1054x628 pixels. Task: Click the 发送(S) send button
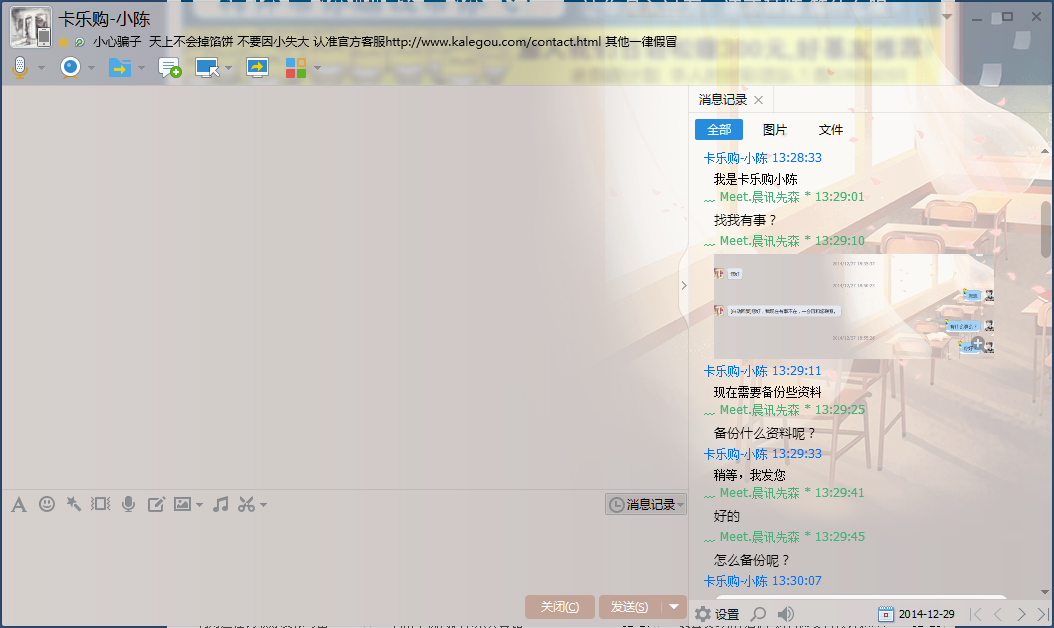point(629,607)
